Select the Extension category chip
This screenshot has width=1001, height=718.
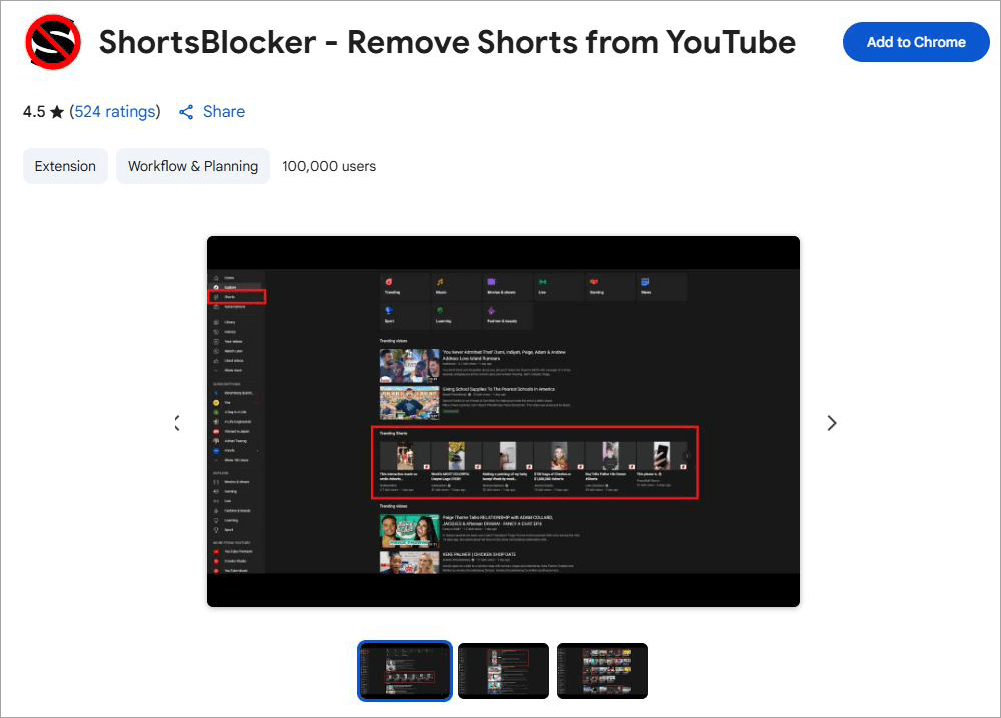pyautogui.click(x=65, y=165)
